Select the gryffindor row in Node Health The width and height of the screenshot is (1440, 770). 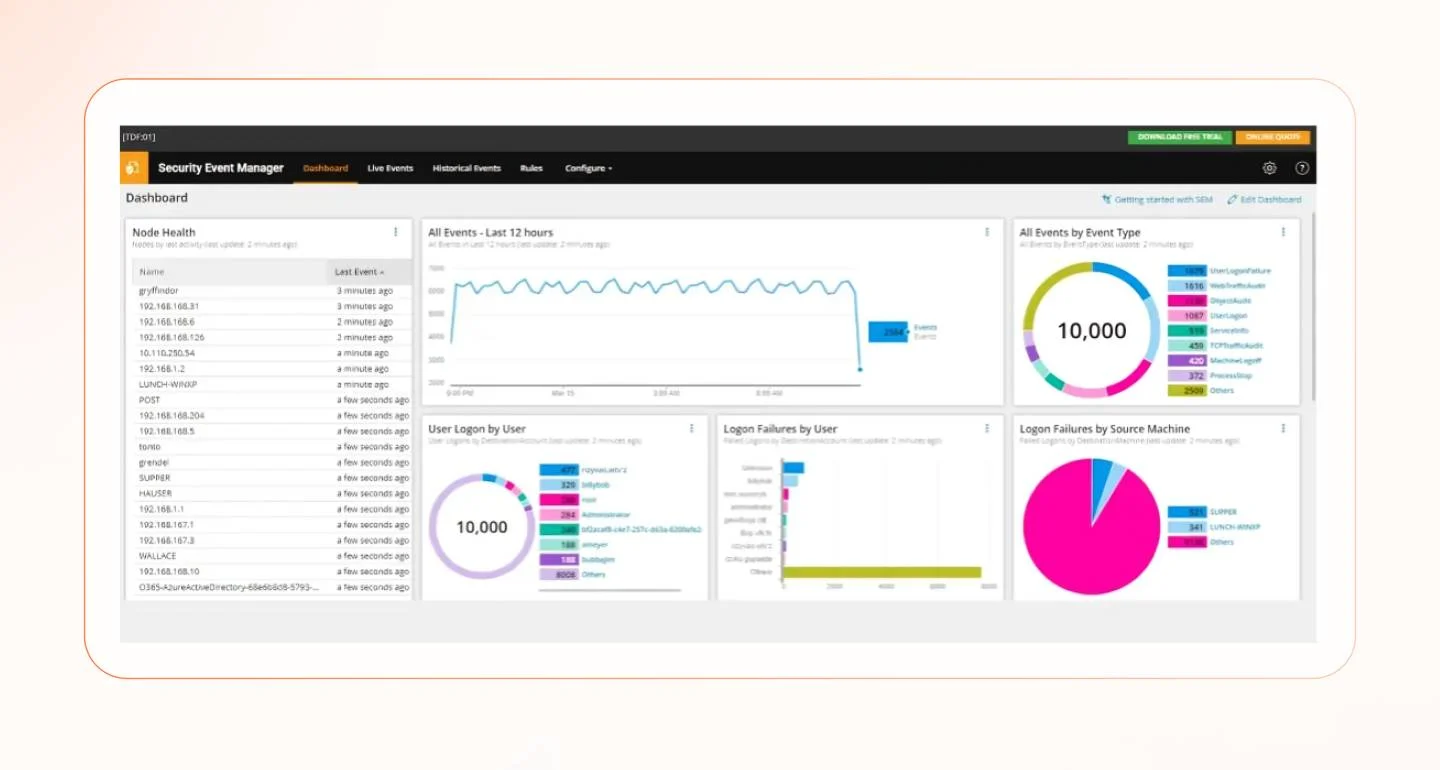coord(161,290)
